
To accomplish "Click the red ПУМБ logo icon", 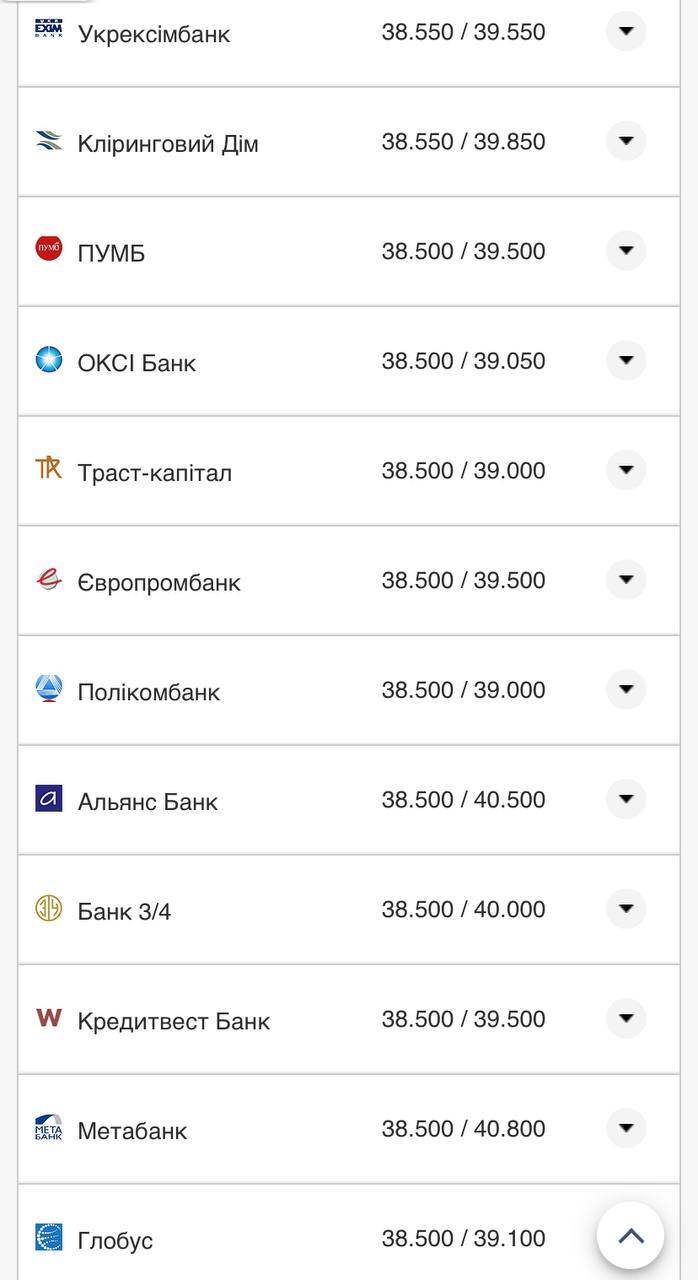I will [48, 249].
